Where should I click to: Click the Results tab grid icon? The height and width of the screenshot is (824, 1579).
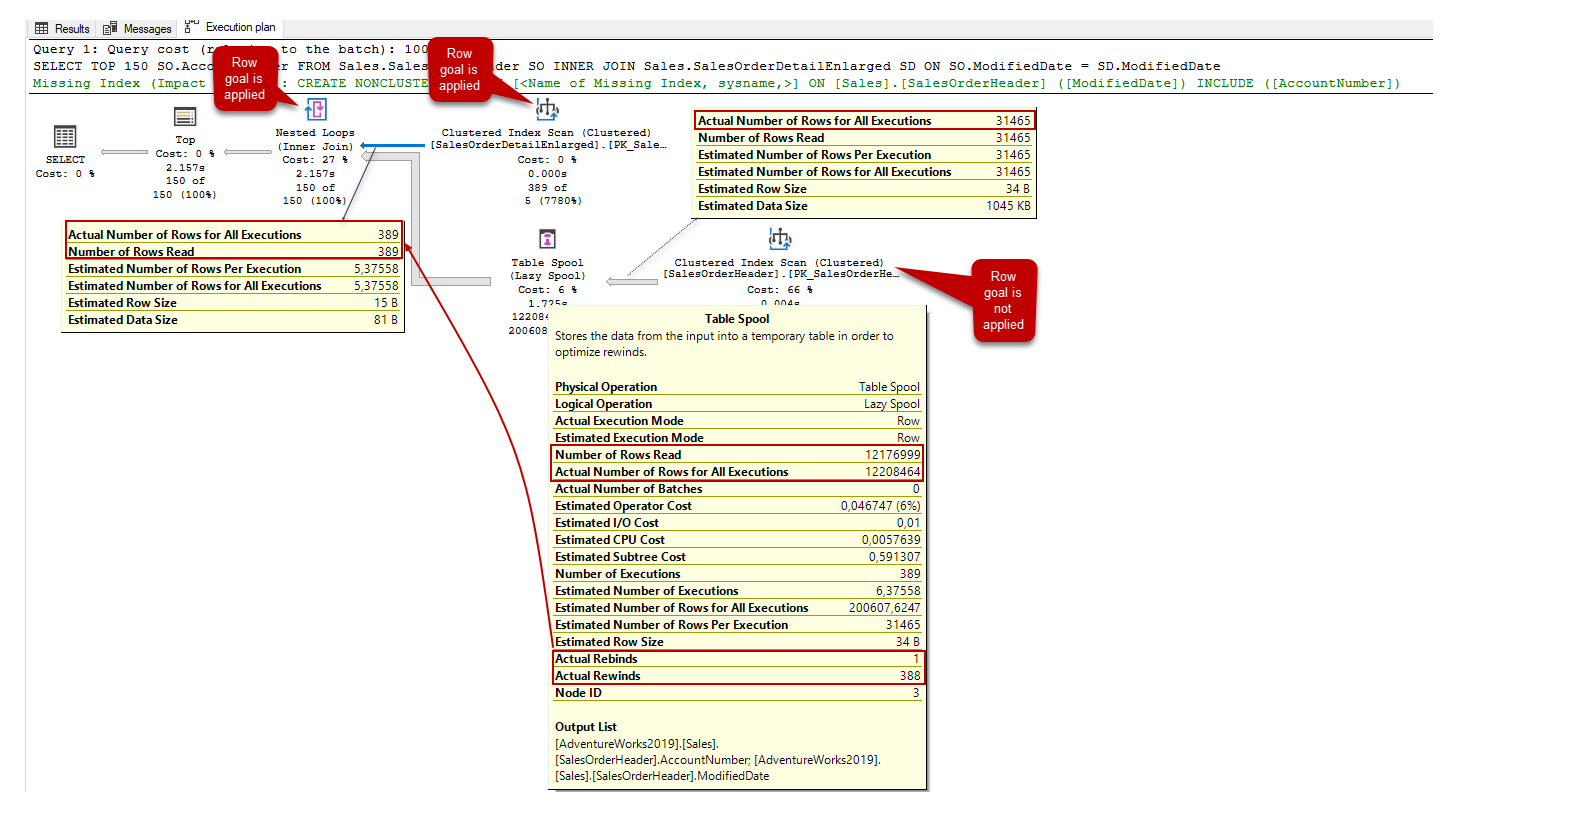[x=41, y=28]
